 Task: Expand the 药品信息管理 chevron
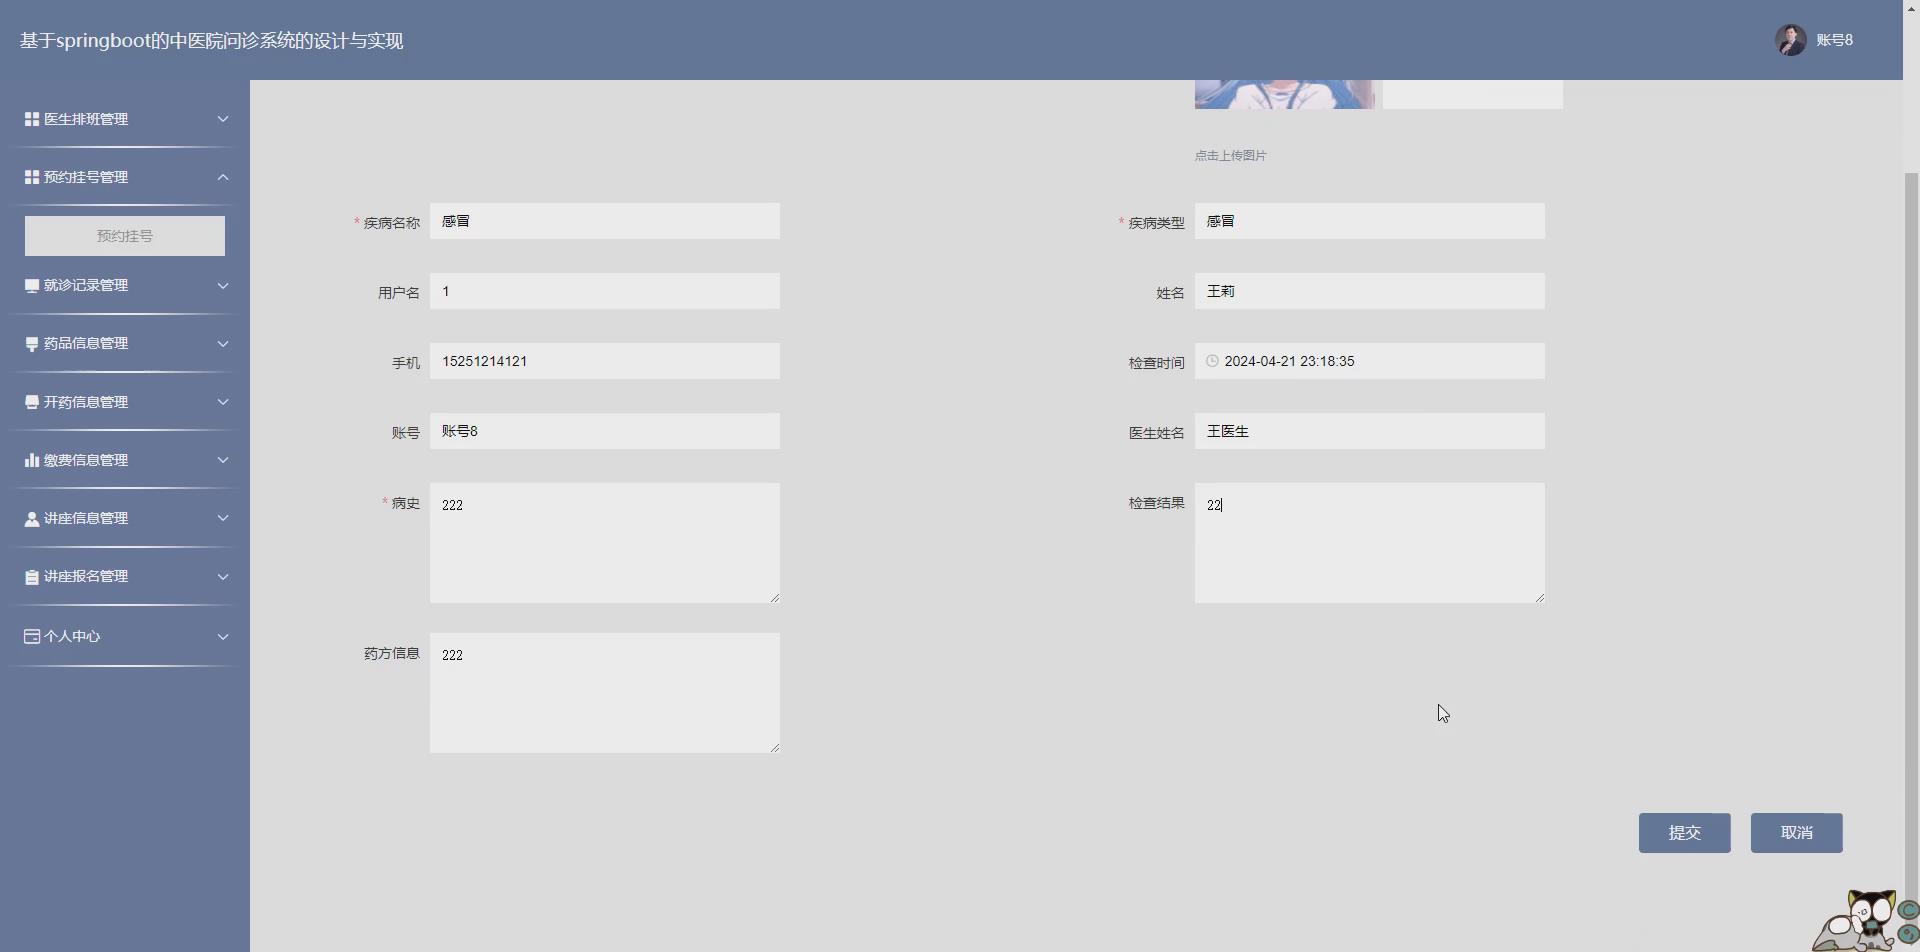tap(223, 344)
